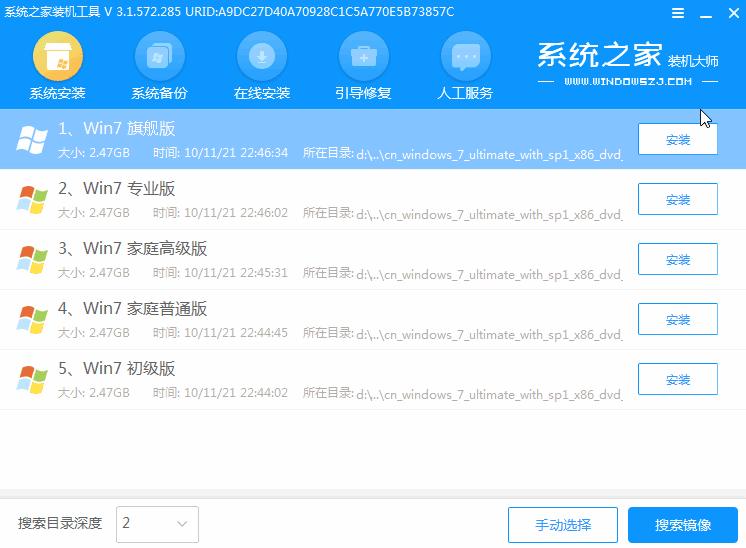746x548 pixels.
Task: Open the 人工服务 support chat icon
Action: coord(465,56)
